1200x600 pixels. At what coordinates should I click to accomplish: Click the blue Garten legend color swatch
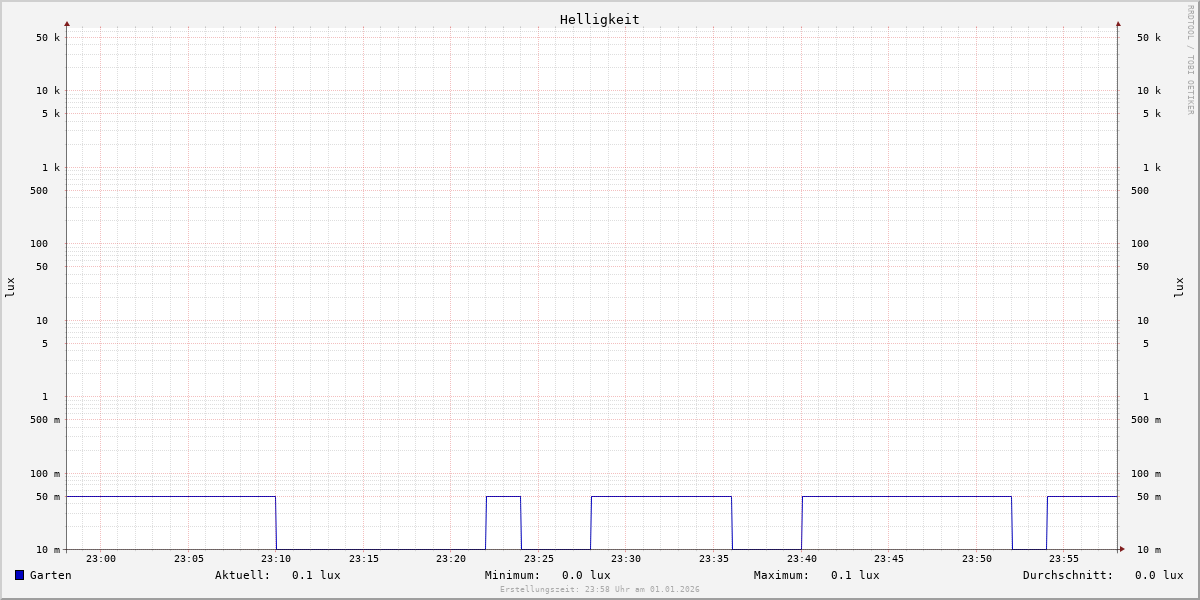19,575
